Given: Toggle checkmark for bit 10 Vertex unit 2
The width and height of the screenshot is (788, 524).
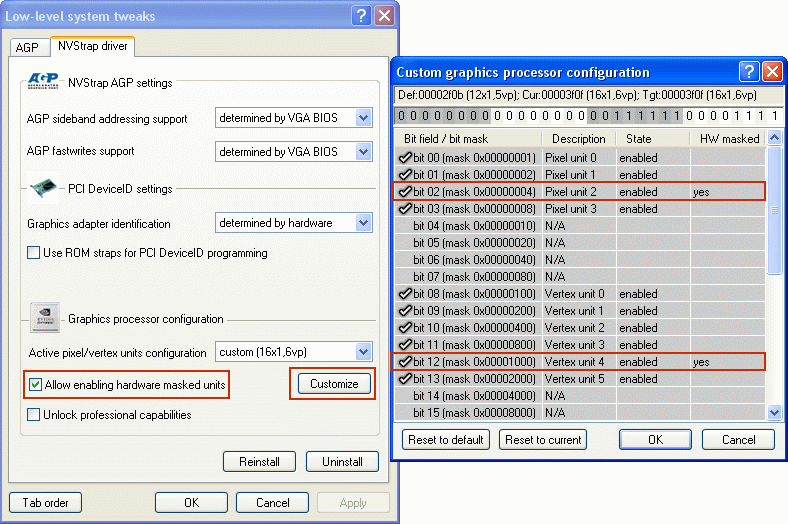Looking at the screenshot, I should (x=405, y=328).
